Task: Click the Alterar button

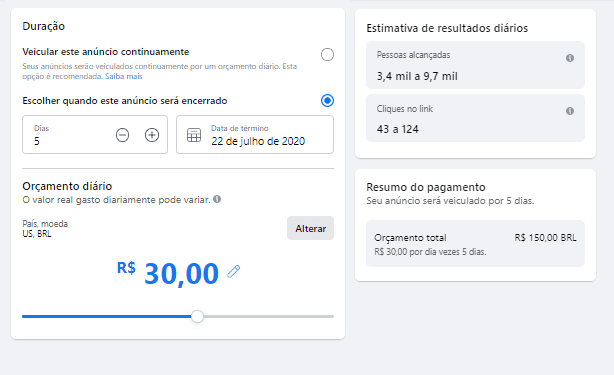Action: pos(311,228)
